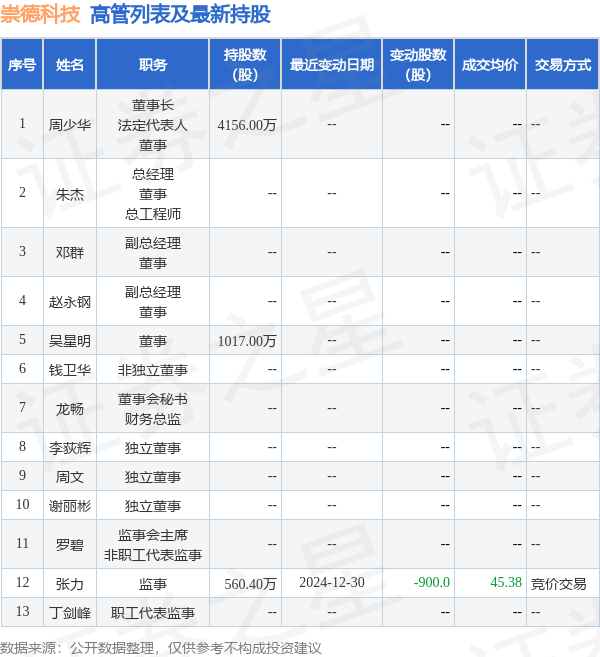Image resolution: width=600 pixels, height=657 pixels.
Task: Click 董事会秘书 in 龙畅's row
Action: pyautogui.click(x=153, y=399)
